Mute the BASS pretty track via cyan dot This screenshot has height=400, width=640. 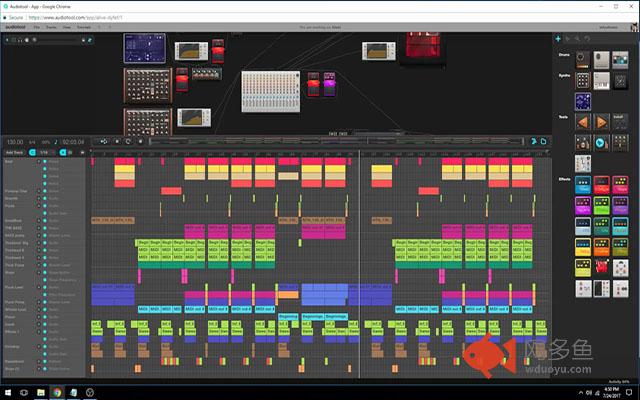click(44, 236)
